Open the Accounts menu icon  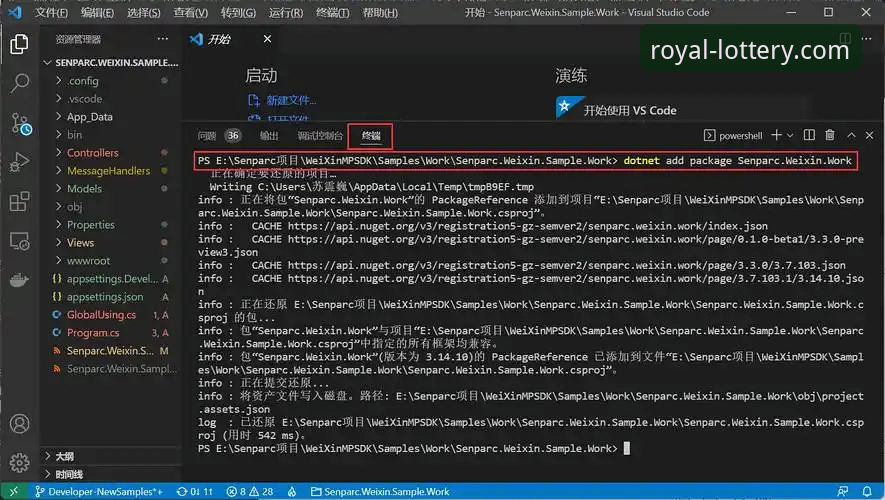[x=19, y=423]
